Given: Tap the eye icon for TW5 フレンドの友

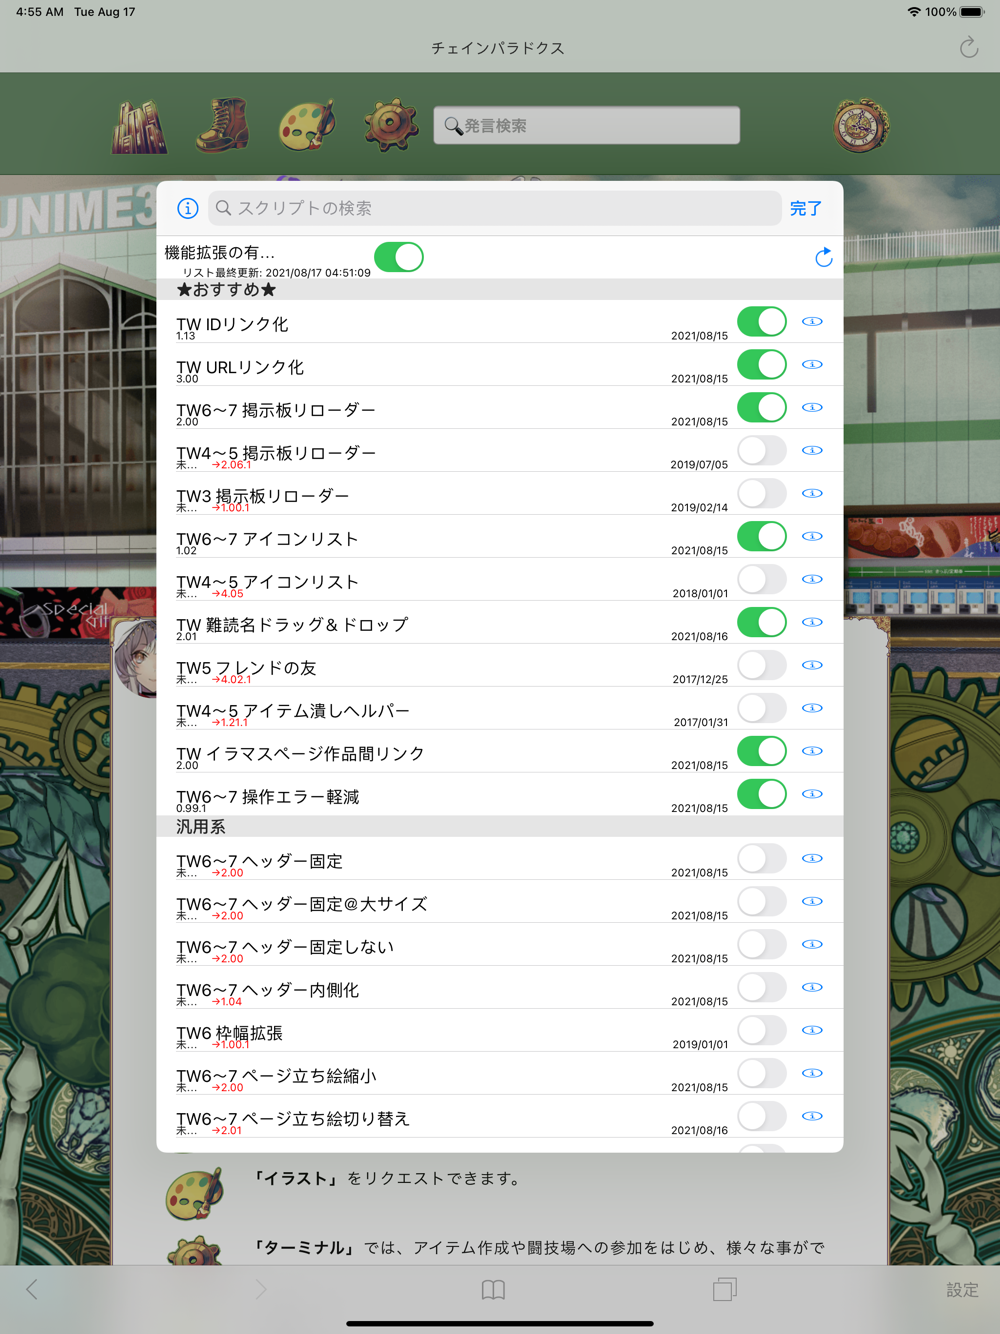Looking at the screenshot, I should (x=812, y=666).
